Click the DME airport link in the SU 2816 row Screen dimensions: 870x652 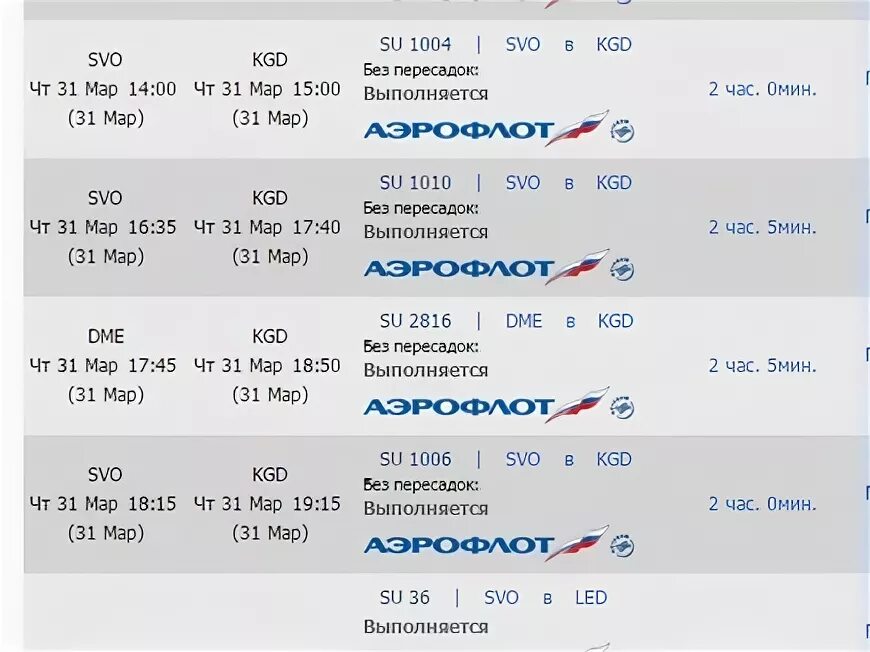524,321
